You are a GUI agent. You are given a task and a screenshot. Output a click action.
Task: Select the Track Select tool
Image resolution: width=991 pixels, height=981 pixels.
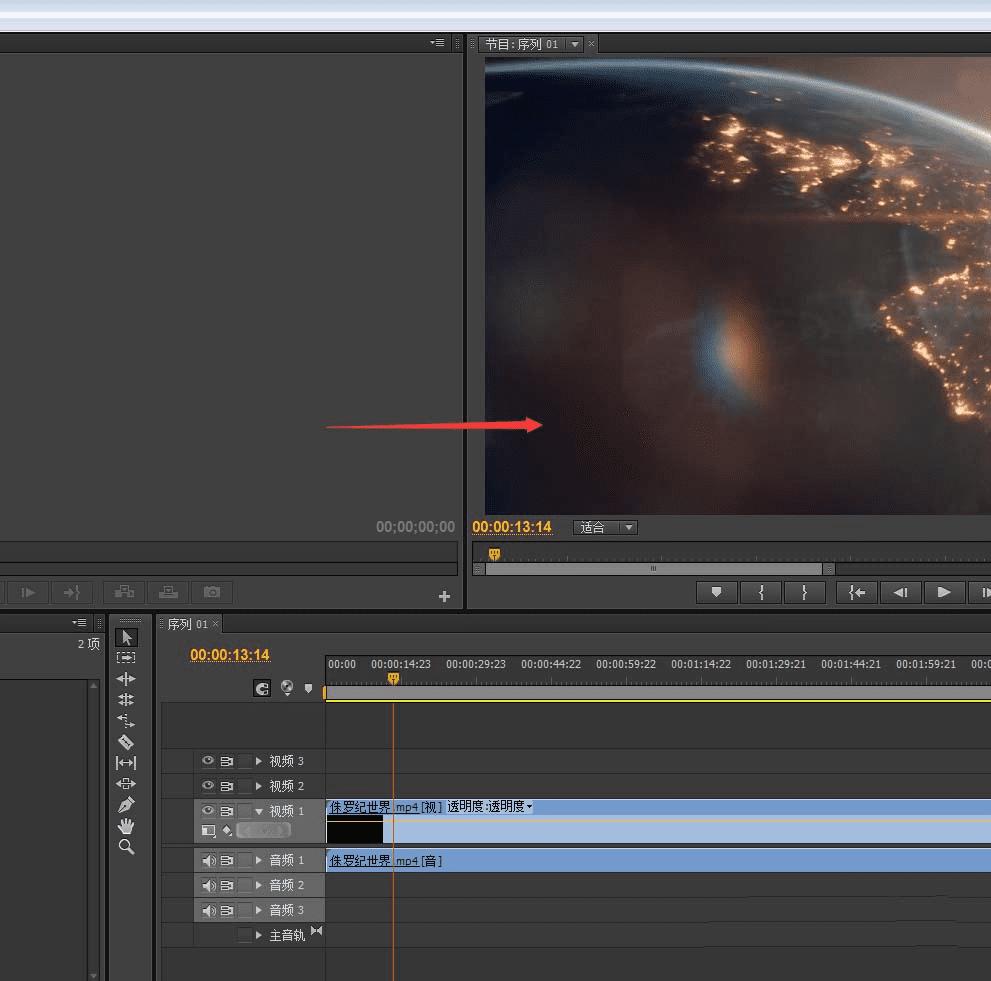pyautogui.click(x=126, y=658)
